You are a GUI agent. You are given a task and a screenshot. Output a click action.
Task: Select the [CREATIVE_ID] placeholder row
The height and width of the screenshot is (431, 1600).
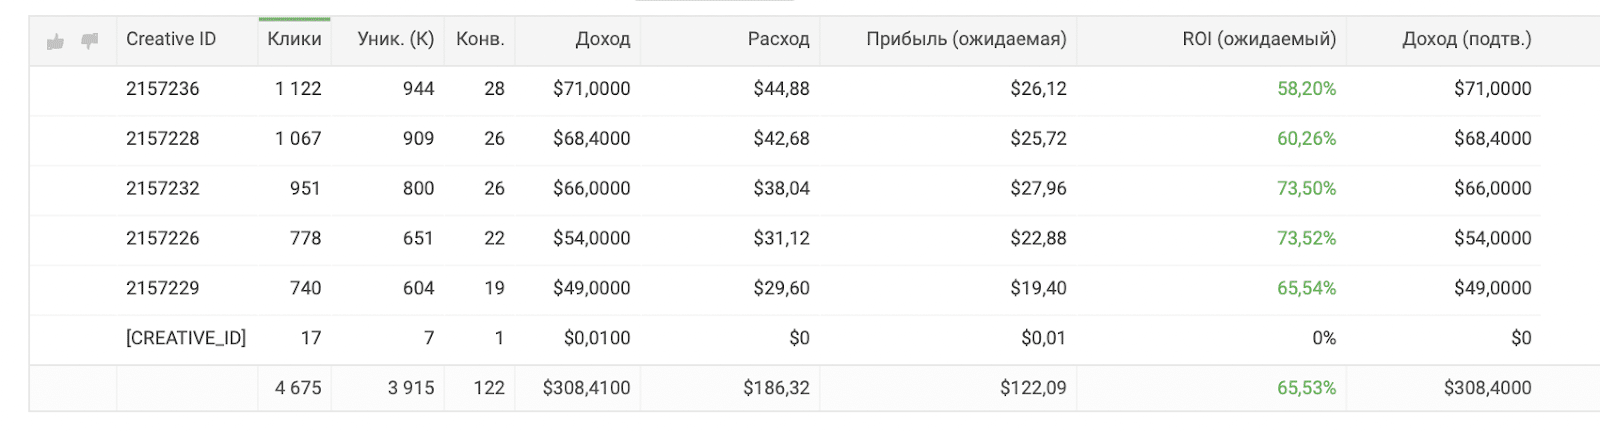784,339
